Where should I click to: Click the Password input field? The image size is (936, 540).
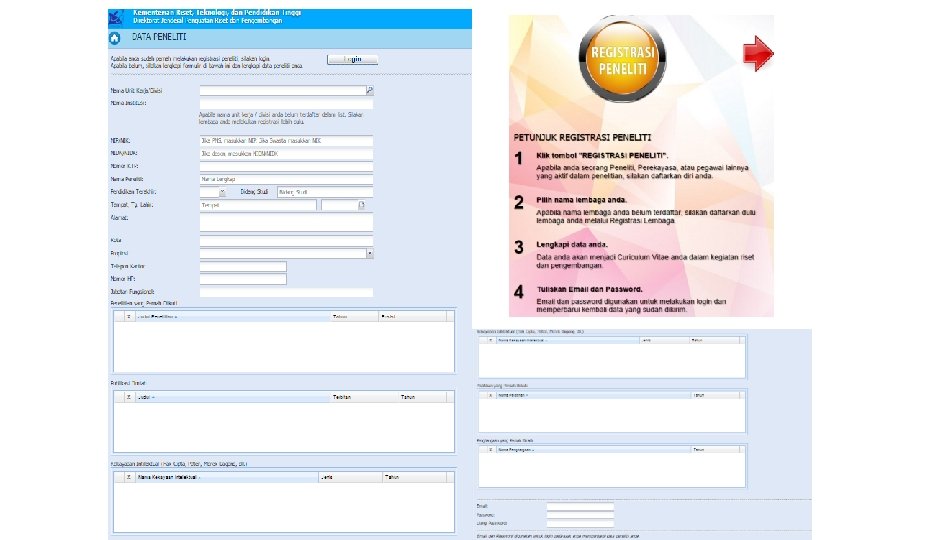580,514
